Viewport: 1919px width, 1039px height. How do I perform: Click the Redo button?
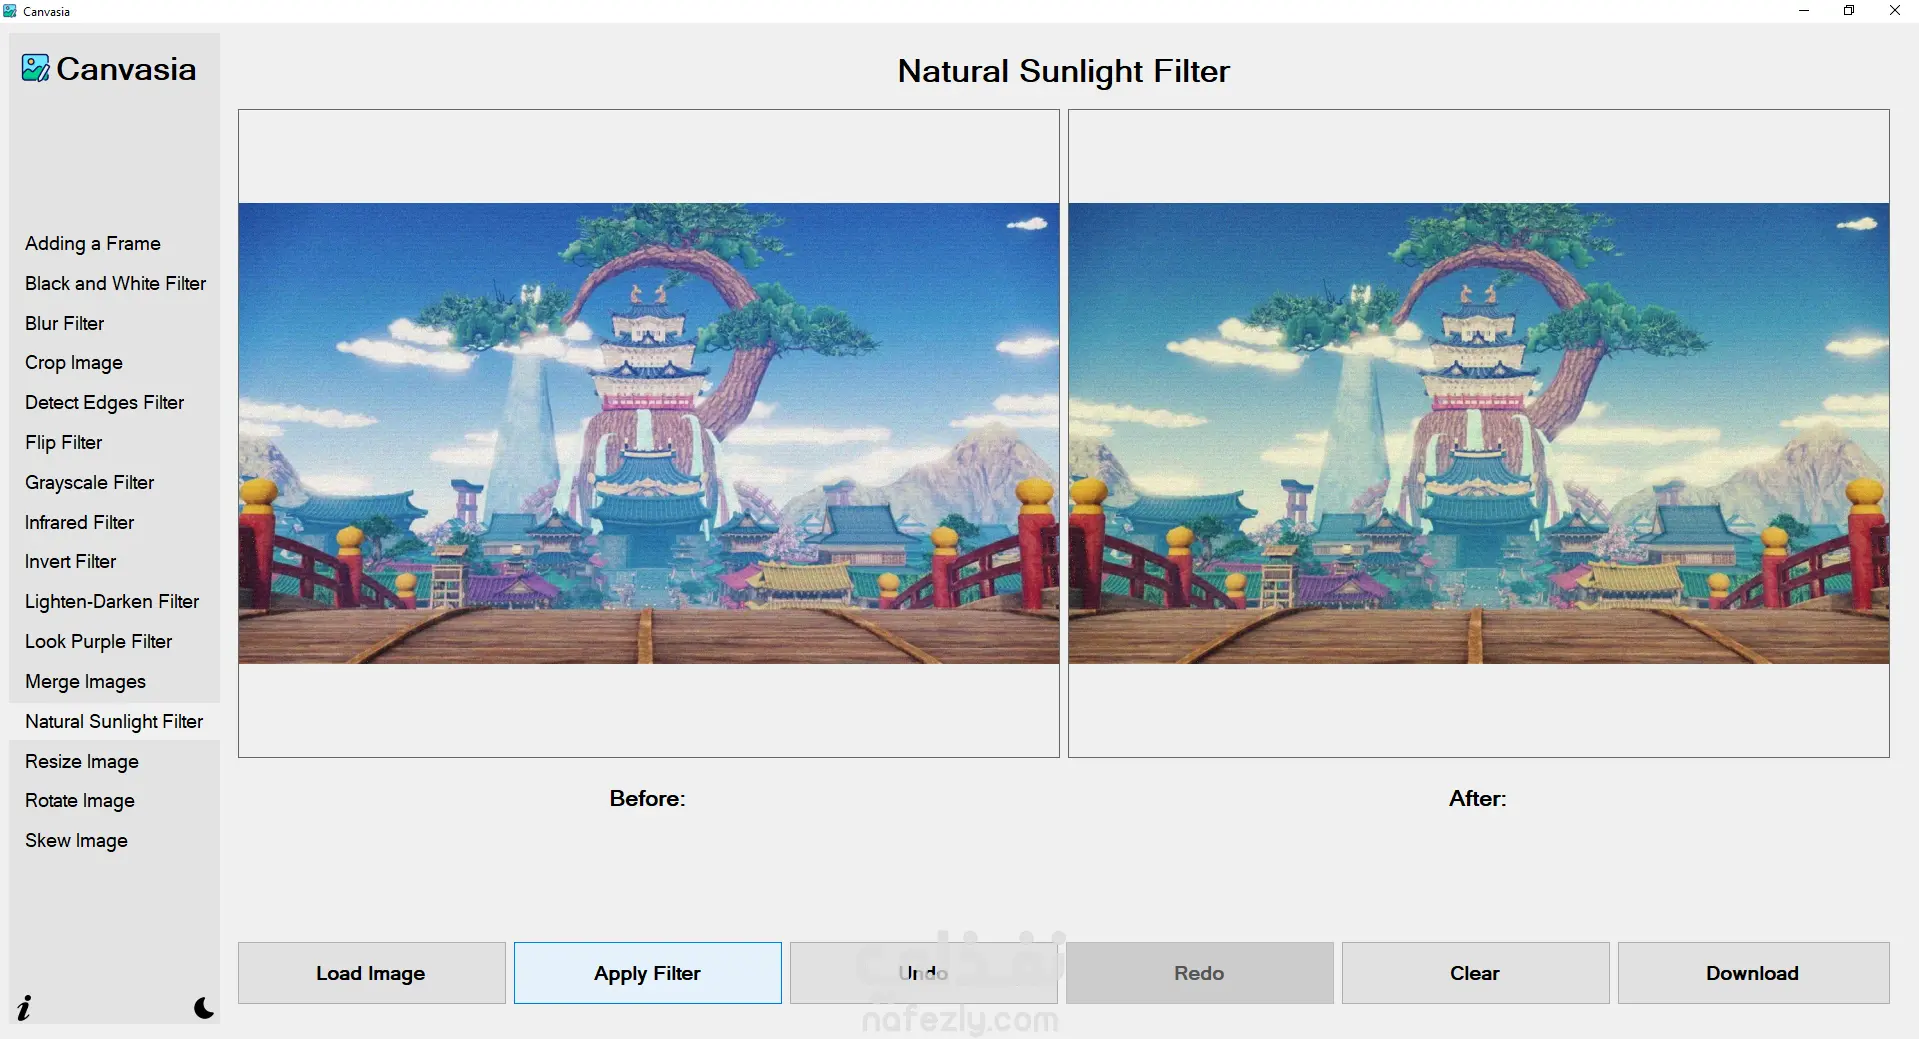pyautogui.click(x=1200, y=973)
